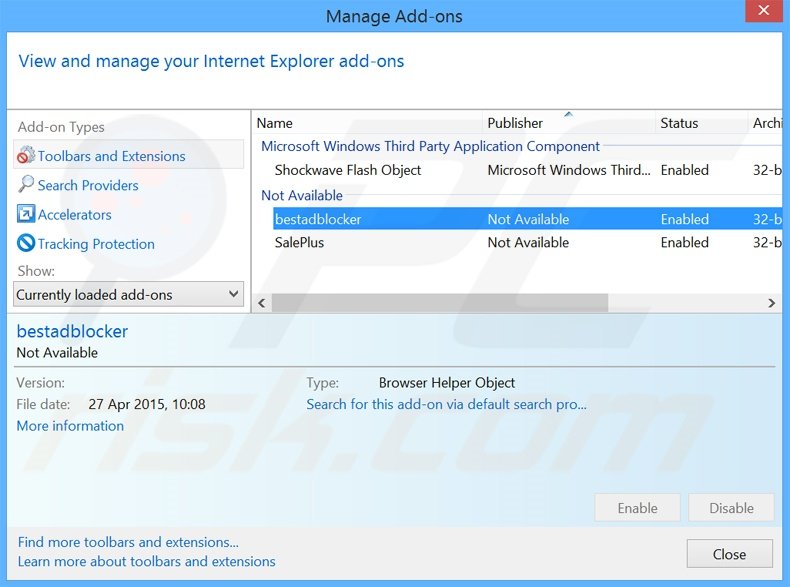Select the bestadblocker add-on row
790x587 pixels.
pyautogui.click(x=528, y=219)
